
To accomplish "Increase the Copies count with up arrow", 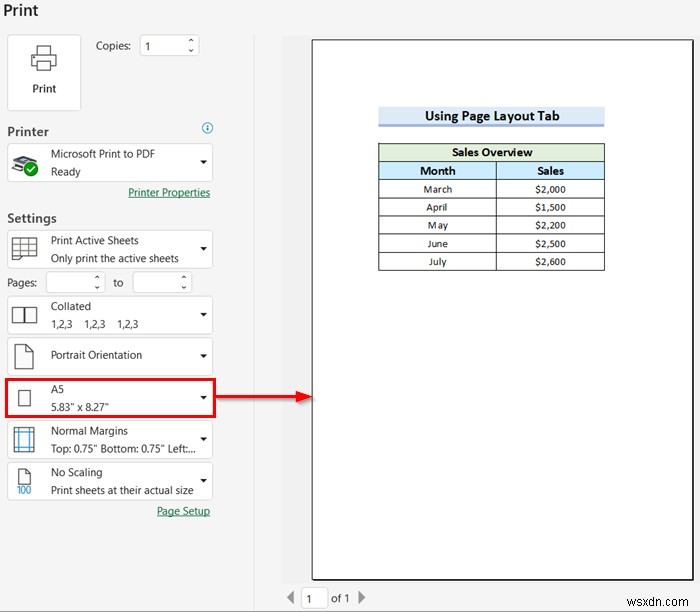I will (191, 40).
